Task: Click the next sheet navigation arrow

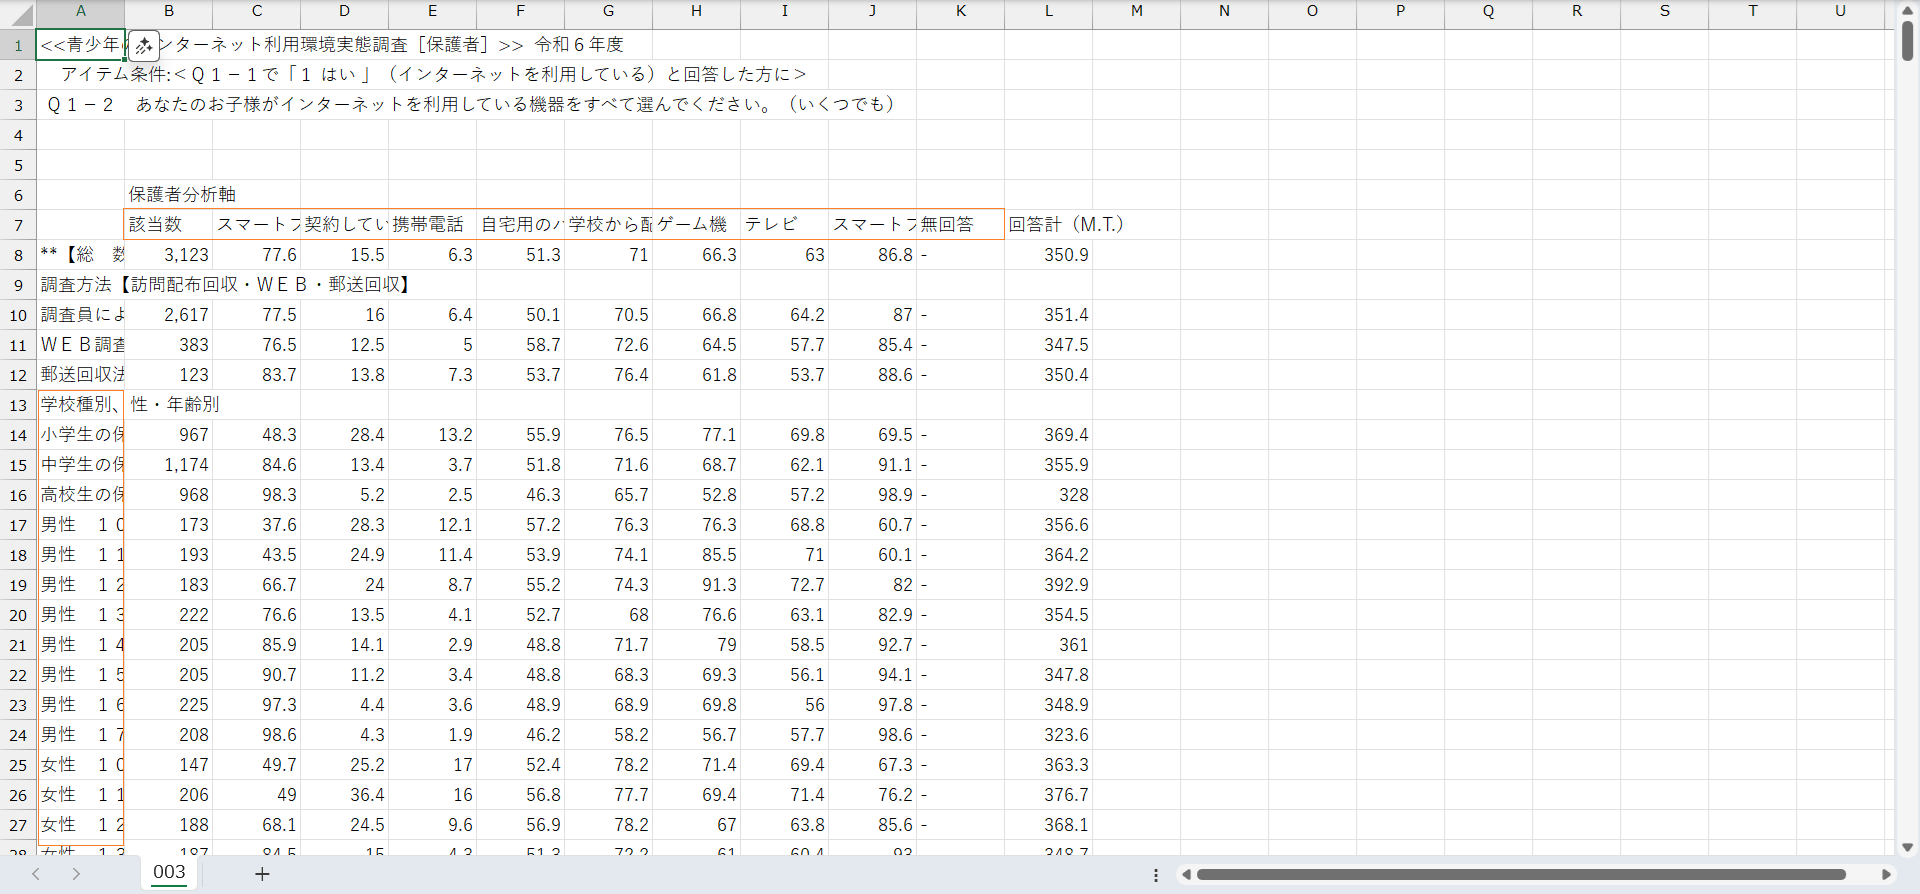Action: (x=76, y=874)
